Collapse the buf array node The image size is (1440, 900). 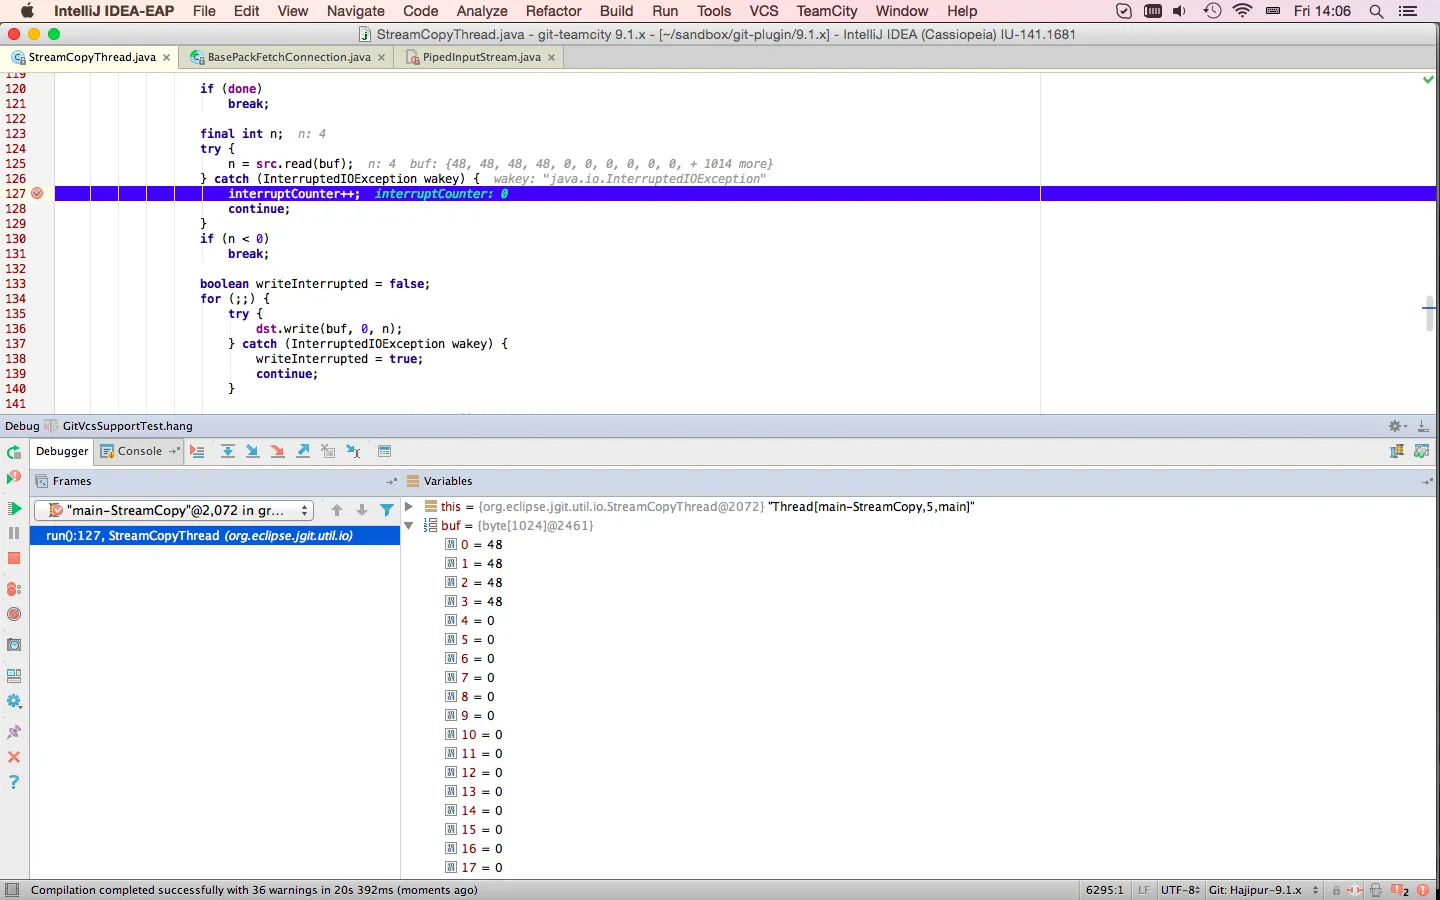click(409, 526)
